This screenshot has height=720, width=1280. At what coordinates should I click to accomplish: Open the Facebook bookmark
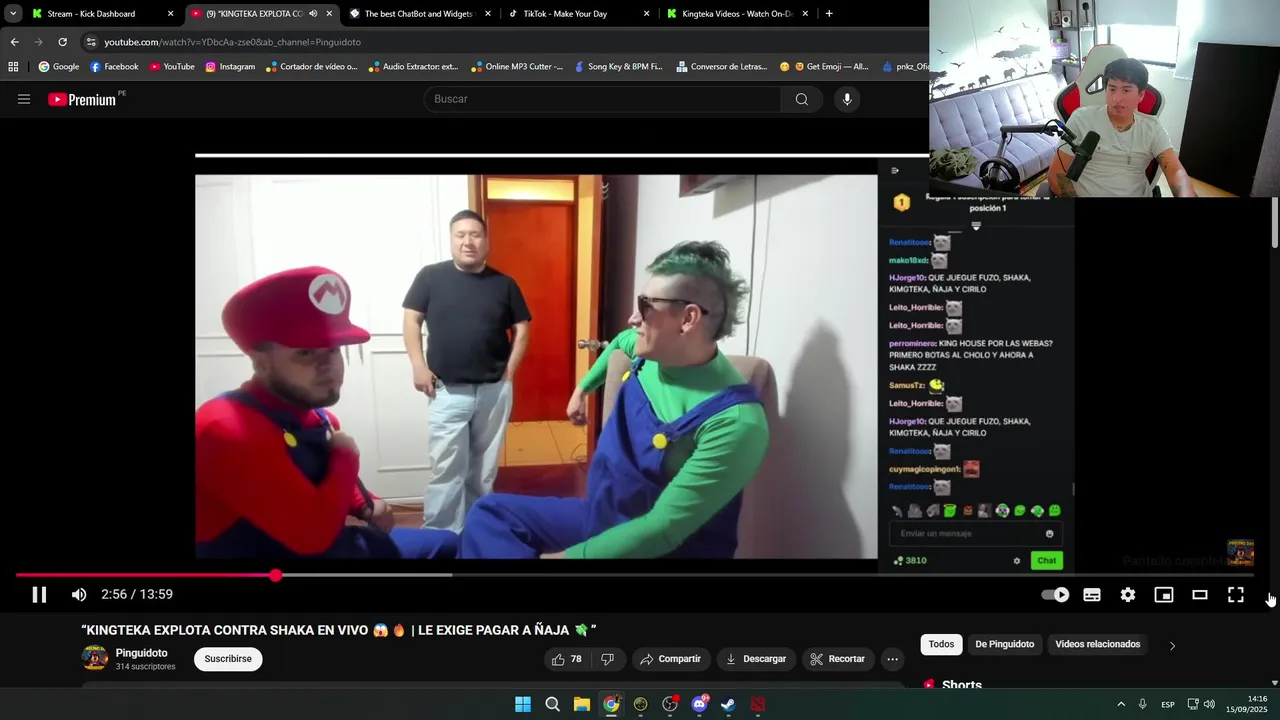pyautogui.click(x=114, y=67)
